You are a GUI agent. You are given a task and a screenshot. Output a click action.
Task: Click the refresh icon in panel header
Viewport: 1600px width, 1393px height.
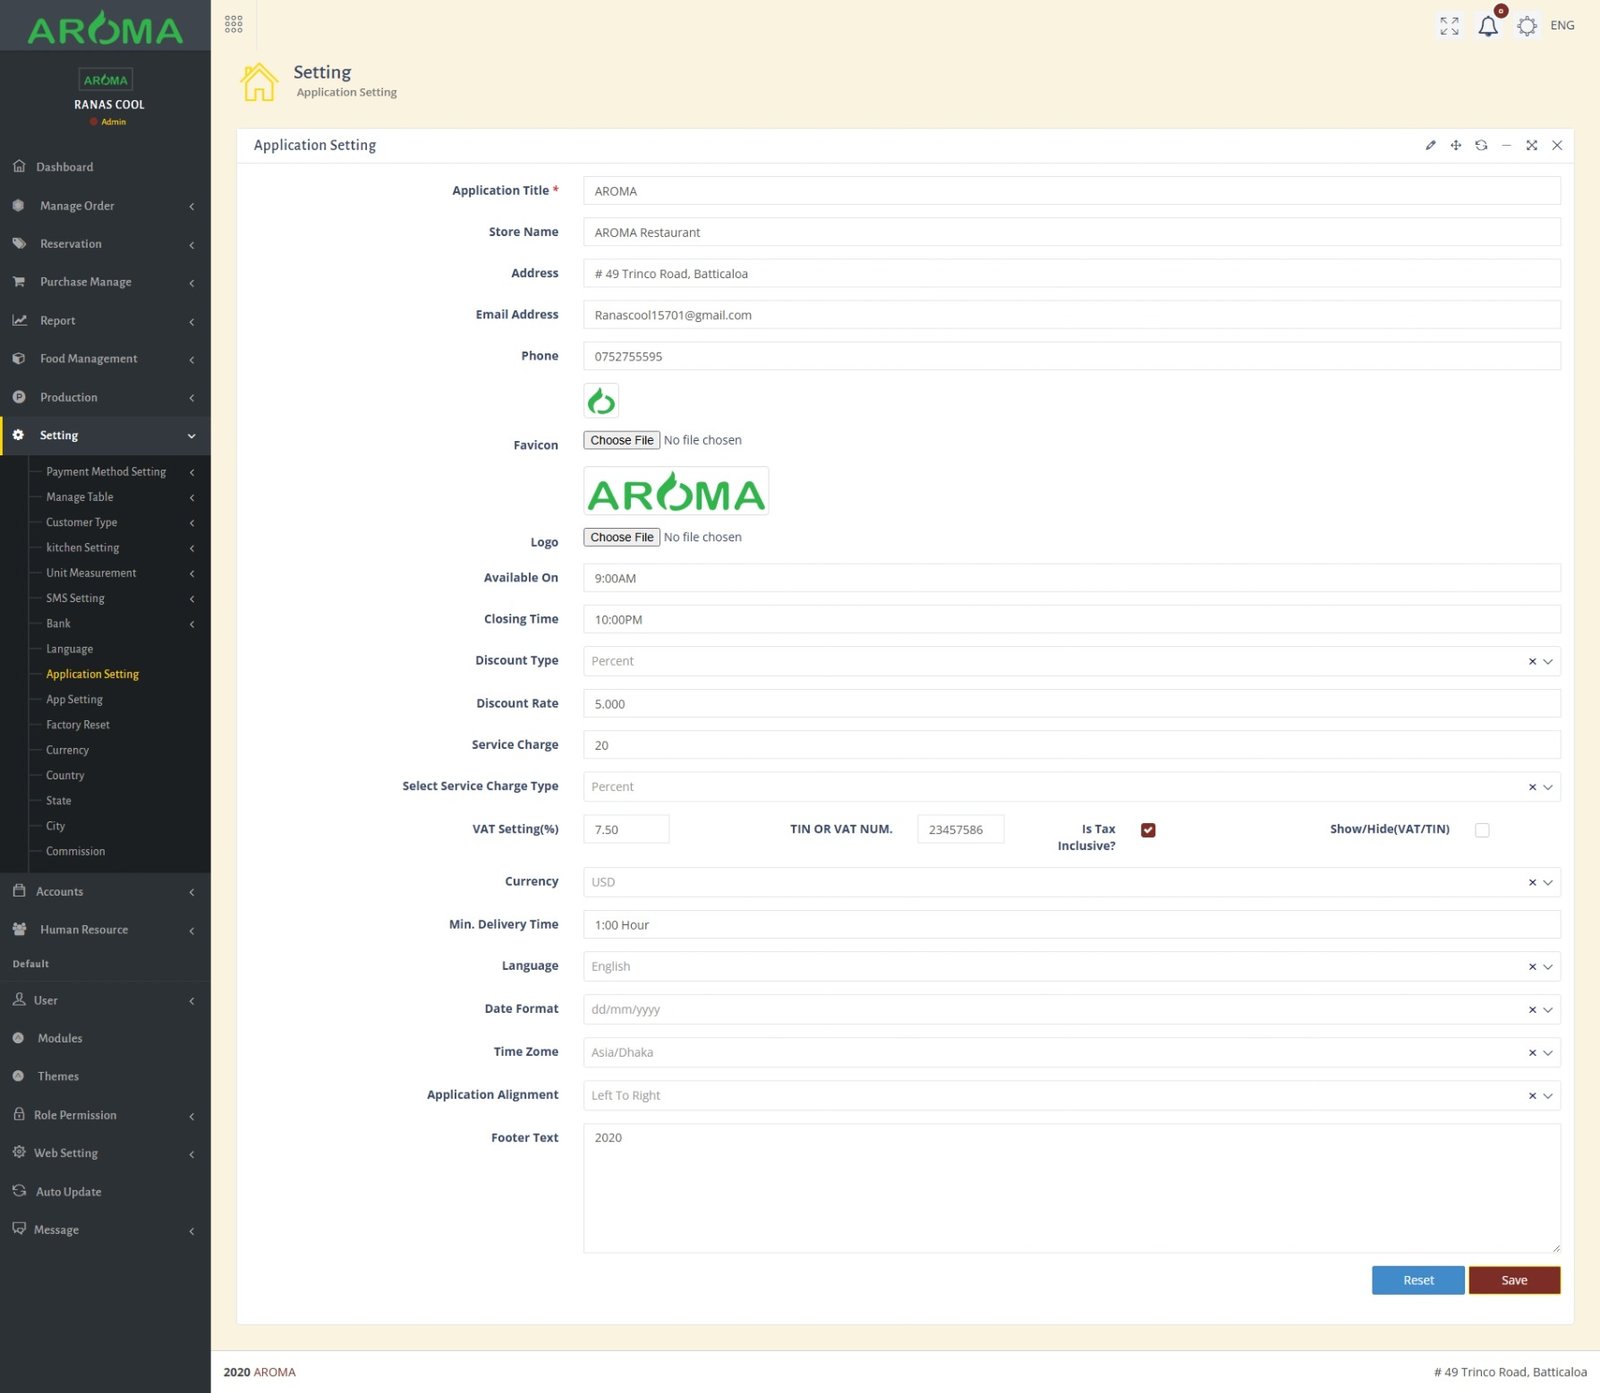(1481, 146)
